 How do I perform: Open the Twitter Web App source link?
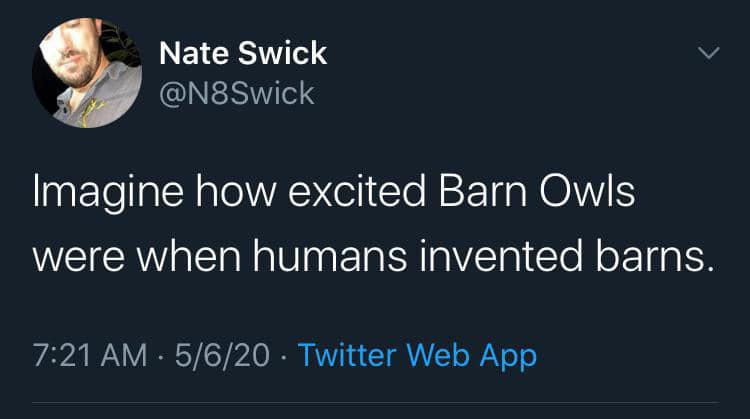pos(417,355)
